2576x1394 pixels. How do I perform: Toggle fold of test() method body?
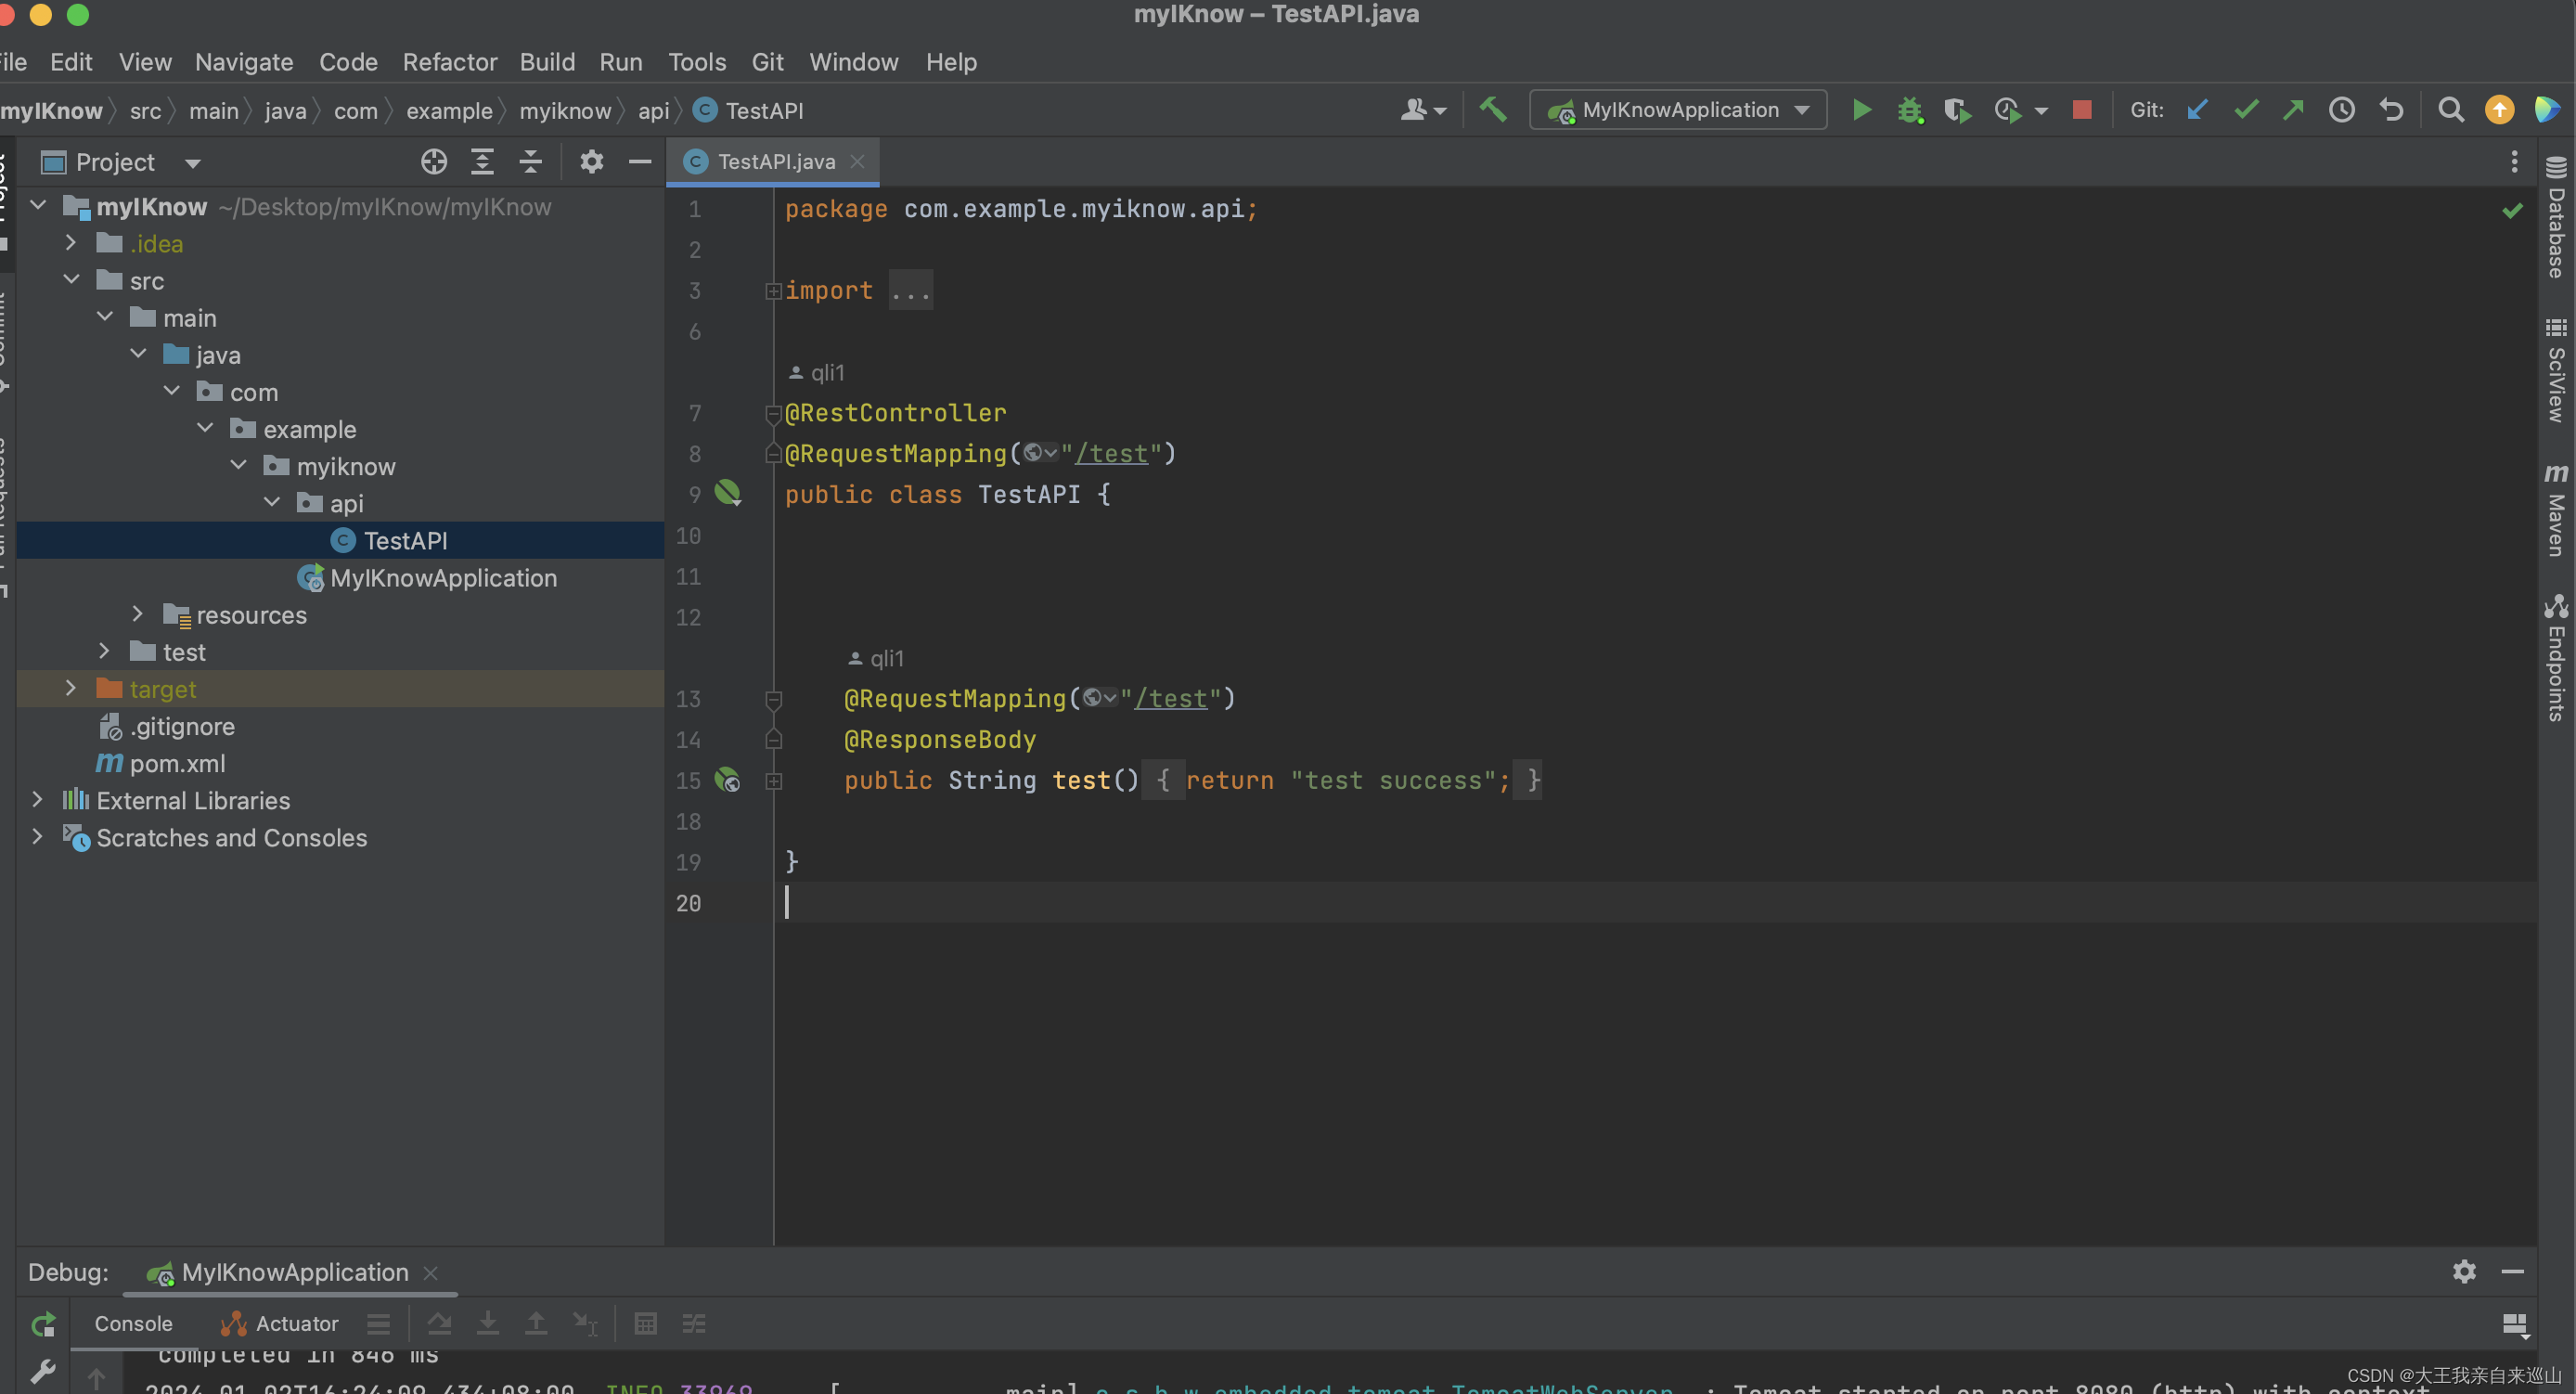(773, 781)
